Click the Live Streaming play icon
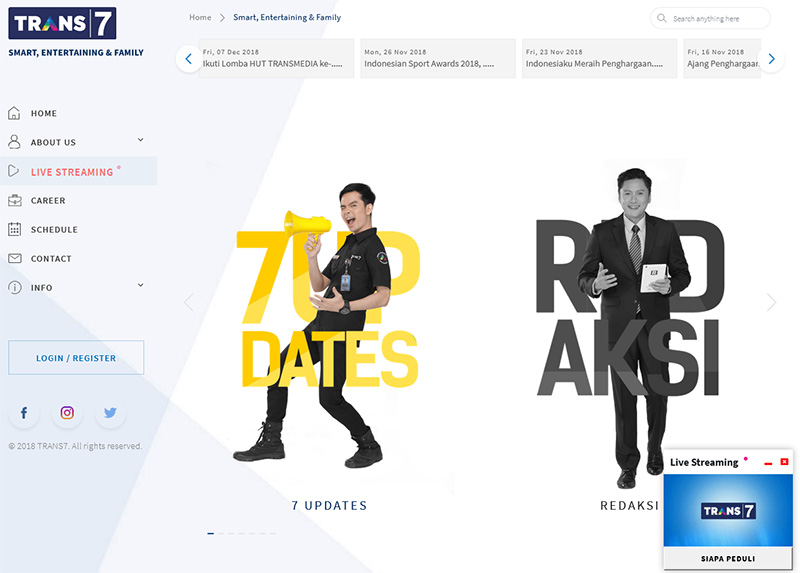800x573 pixels. click(14, 171)
